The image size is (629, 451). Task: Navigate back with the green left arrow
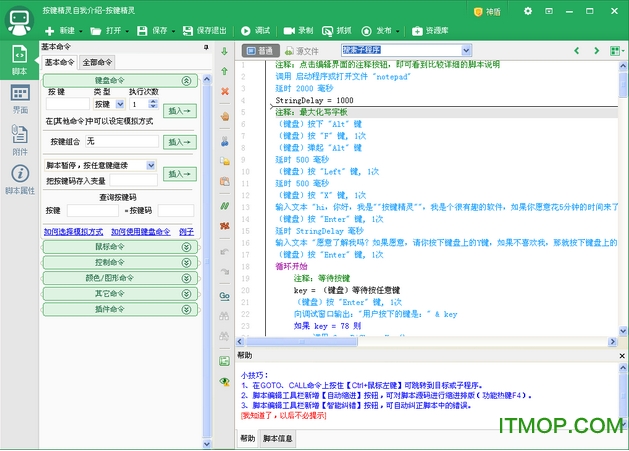click(x=577, y=51)
